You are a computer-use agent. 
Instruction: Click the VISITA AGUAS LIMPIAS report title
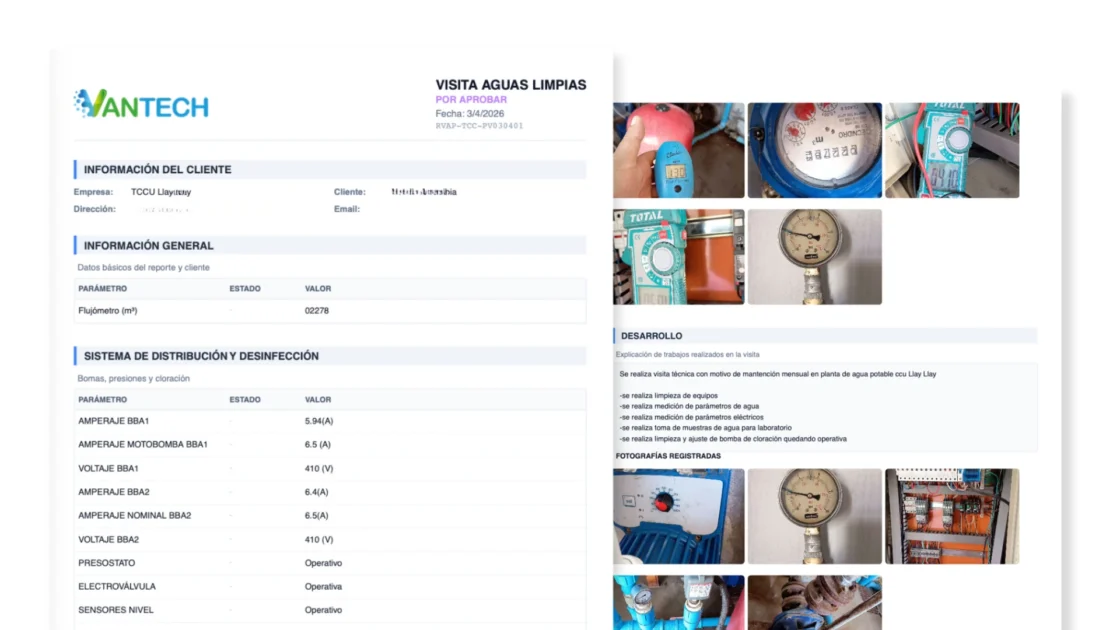tap(510, 85)
